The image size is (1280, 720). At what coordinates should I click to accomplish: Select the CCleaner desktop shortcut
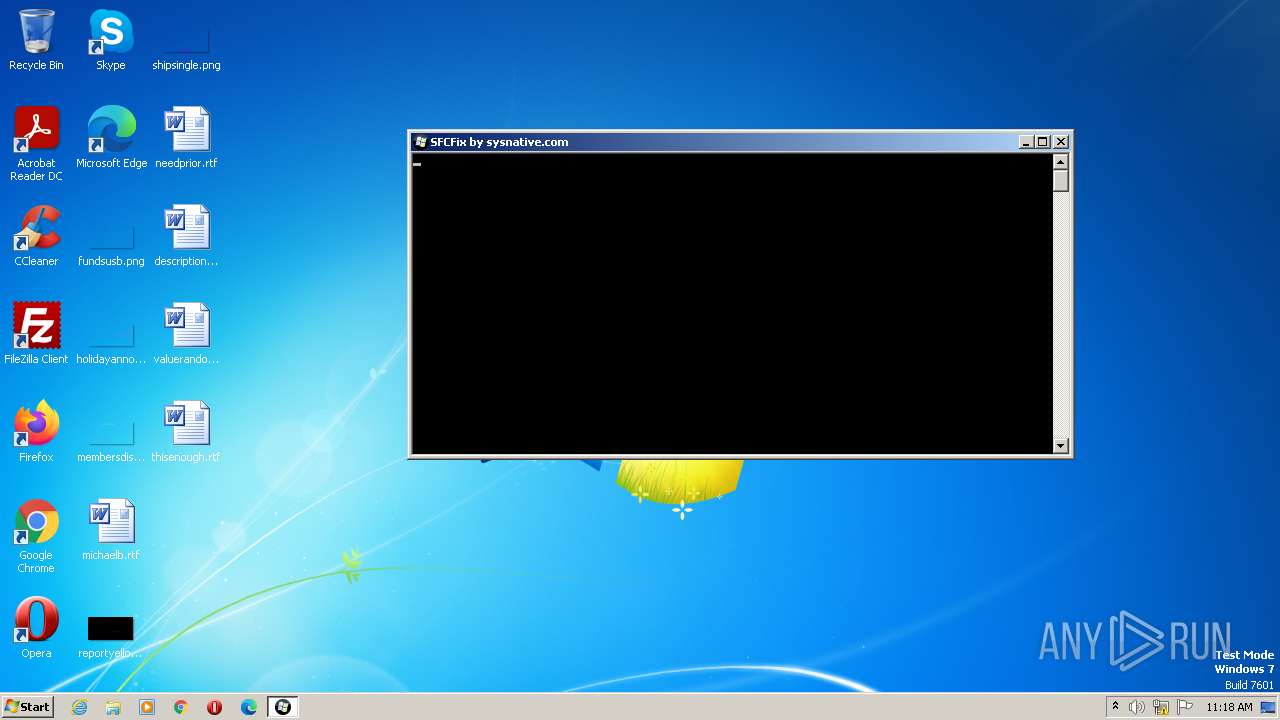tap(36, 236)
